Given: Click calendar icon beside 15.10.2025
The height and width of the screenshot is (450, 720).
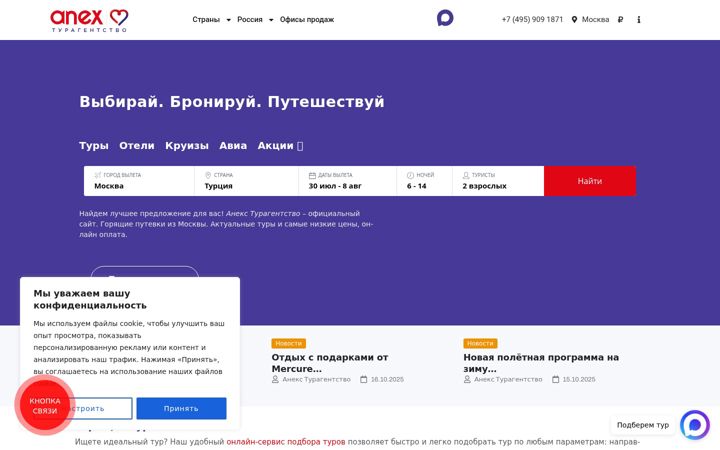Looking at the screenshot, I should point(556,379).
